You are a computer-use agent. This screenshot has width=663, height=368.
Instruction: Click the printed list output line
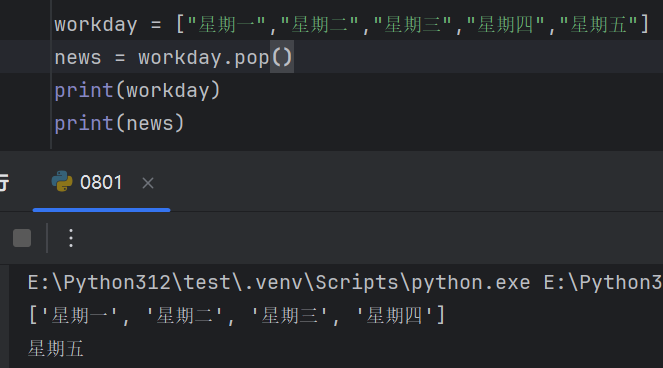point(236,316)
